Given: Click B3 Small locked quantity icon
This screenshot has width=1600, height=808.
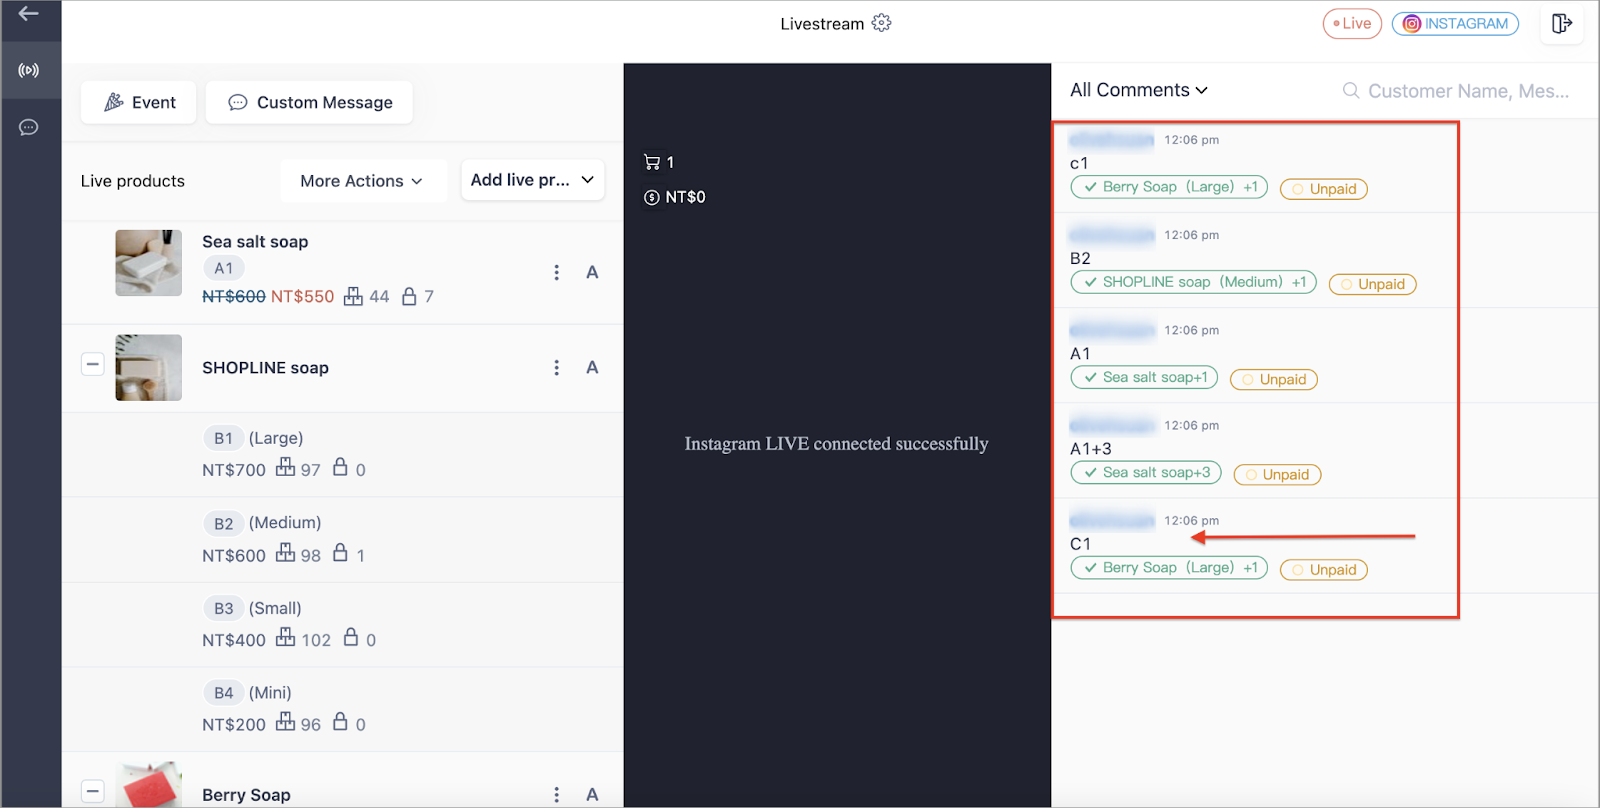Looking at the screenshot, I should coord(351,637).
